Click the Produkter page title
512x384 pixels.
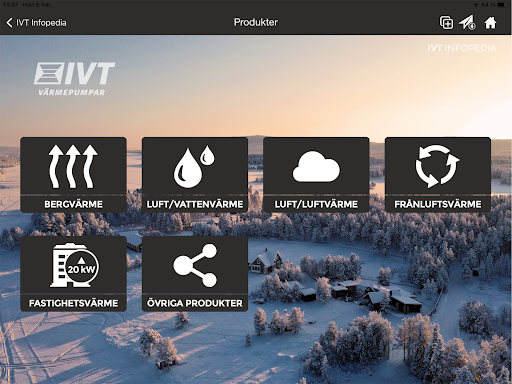coord(256,22)
